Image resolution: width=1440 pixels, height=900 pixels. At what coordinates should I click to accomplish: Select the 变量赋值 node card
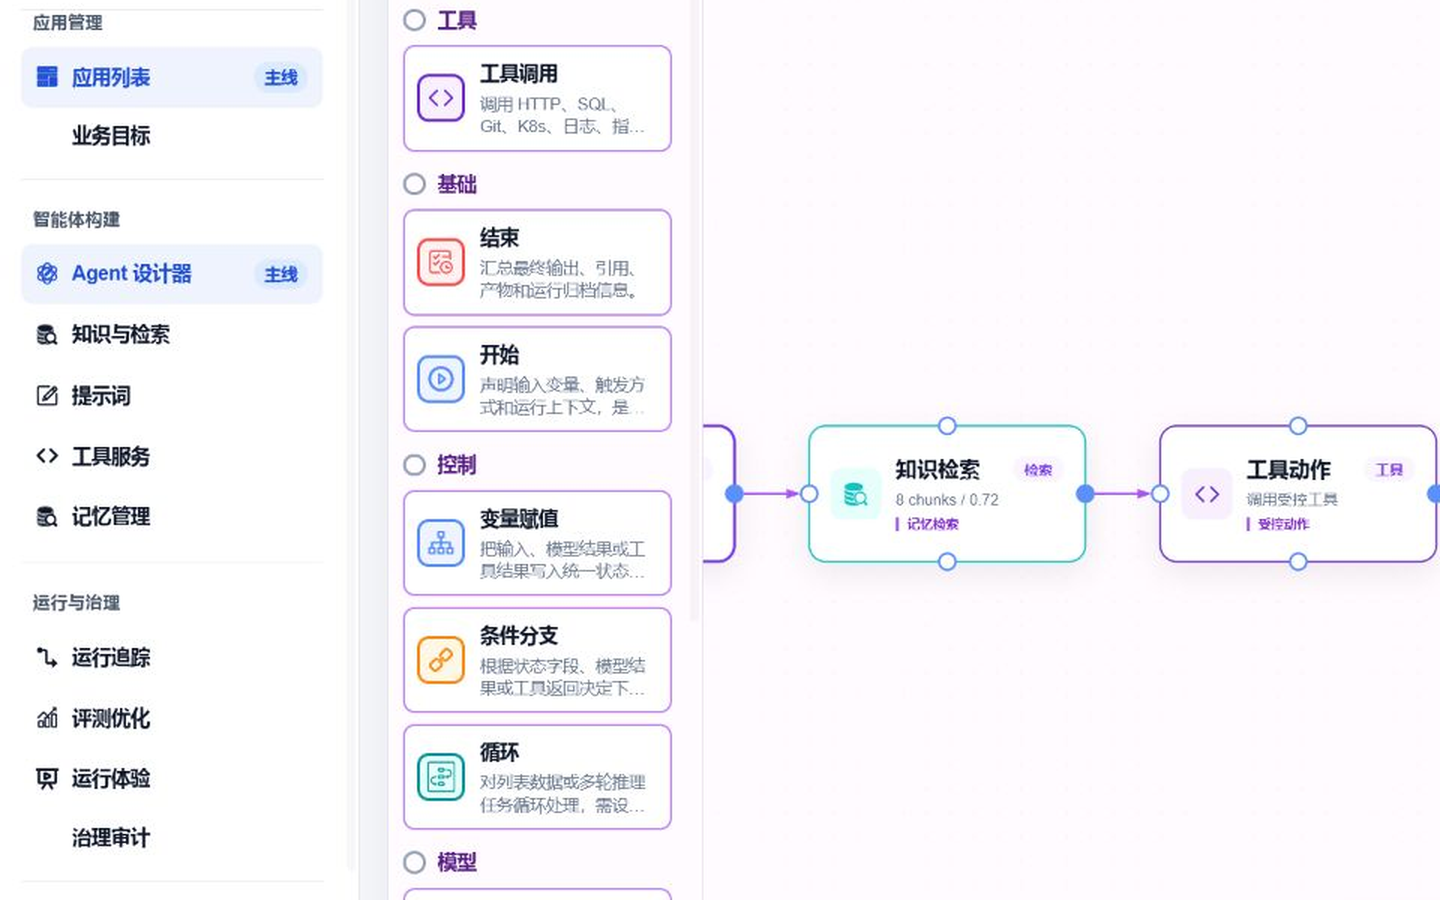tap(537, 543)
